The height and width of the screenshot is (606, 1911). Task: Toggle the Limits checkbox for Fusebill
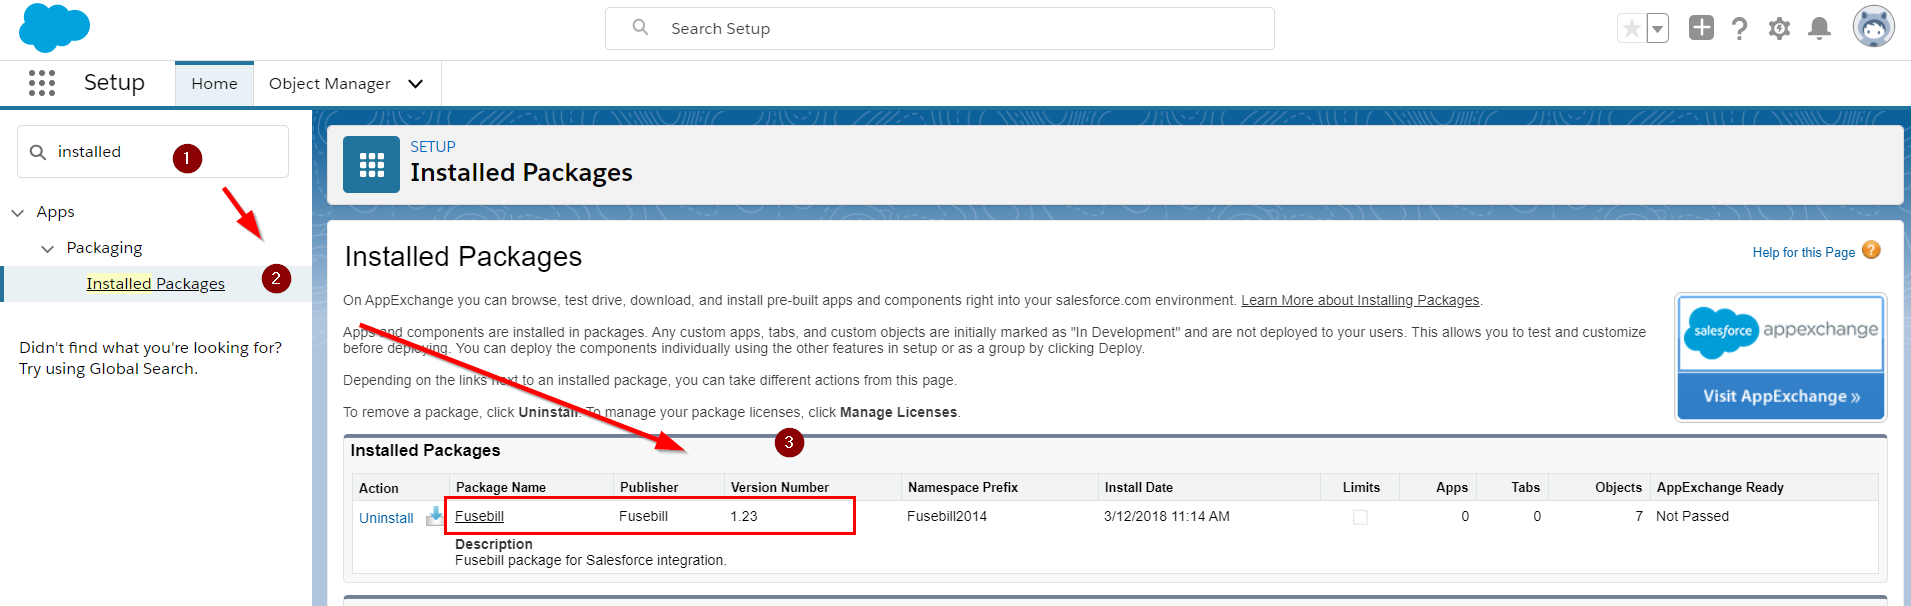(1360, 517)
